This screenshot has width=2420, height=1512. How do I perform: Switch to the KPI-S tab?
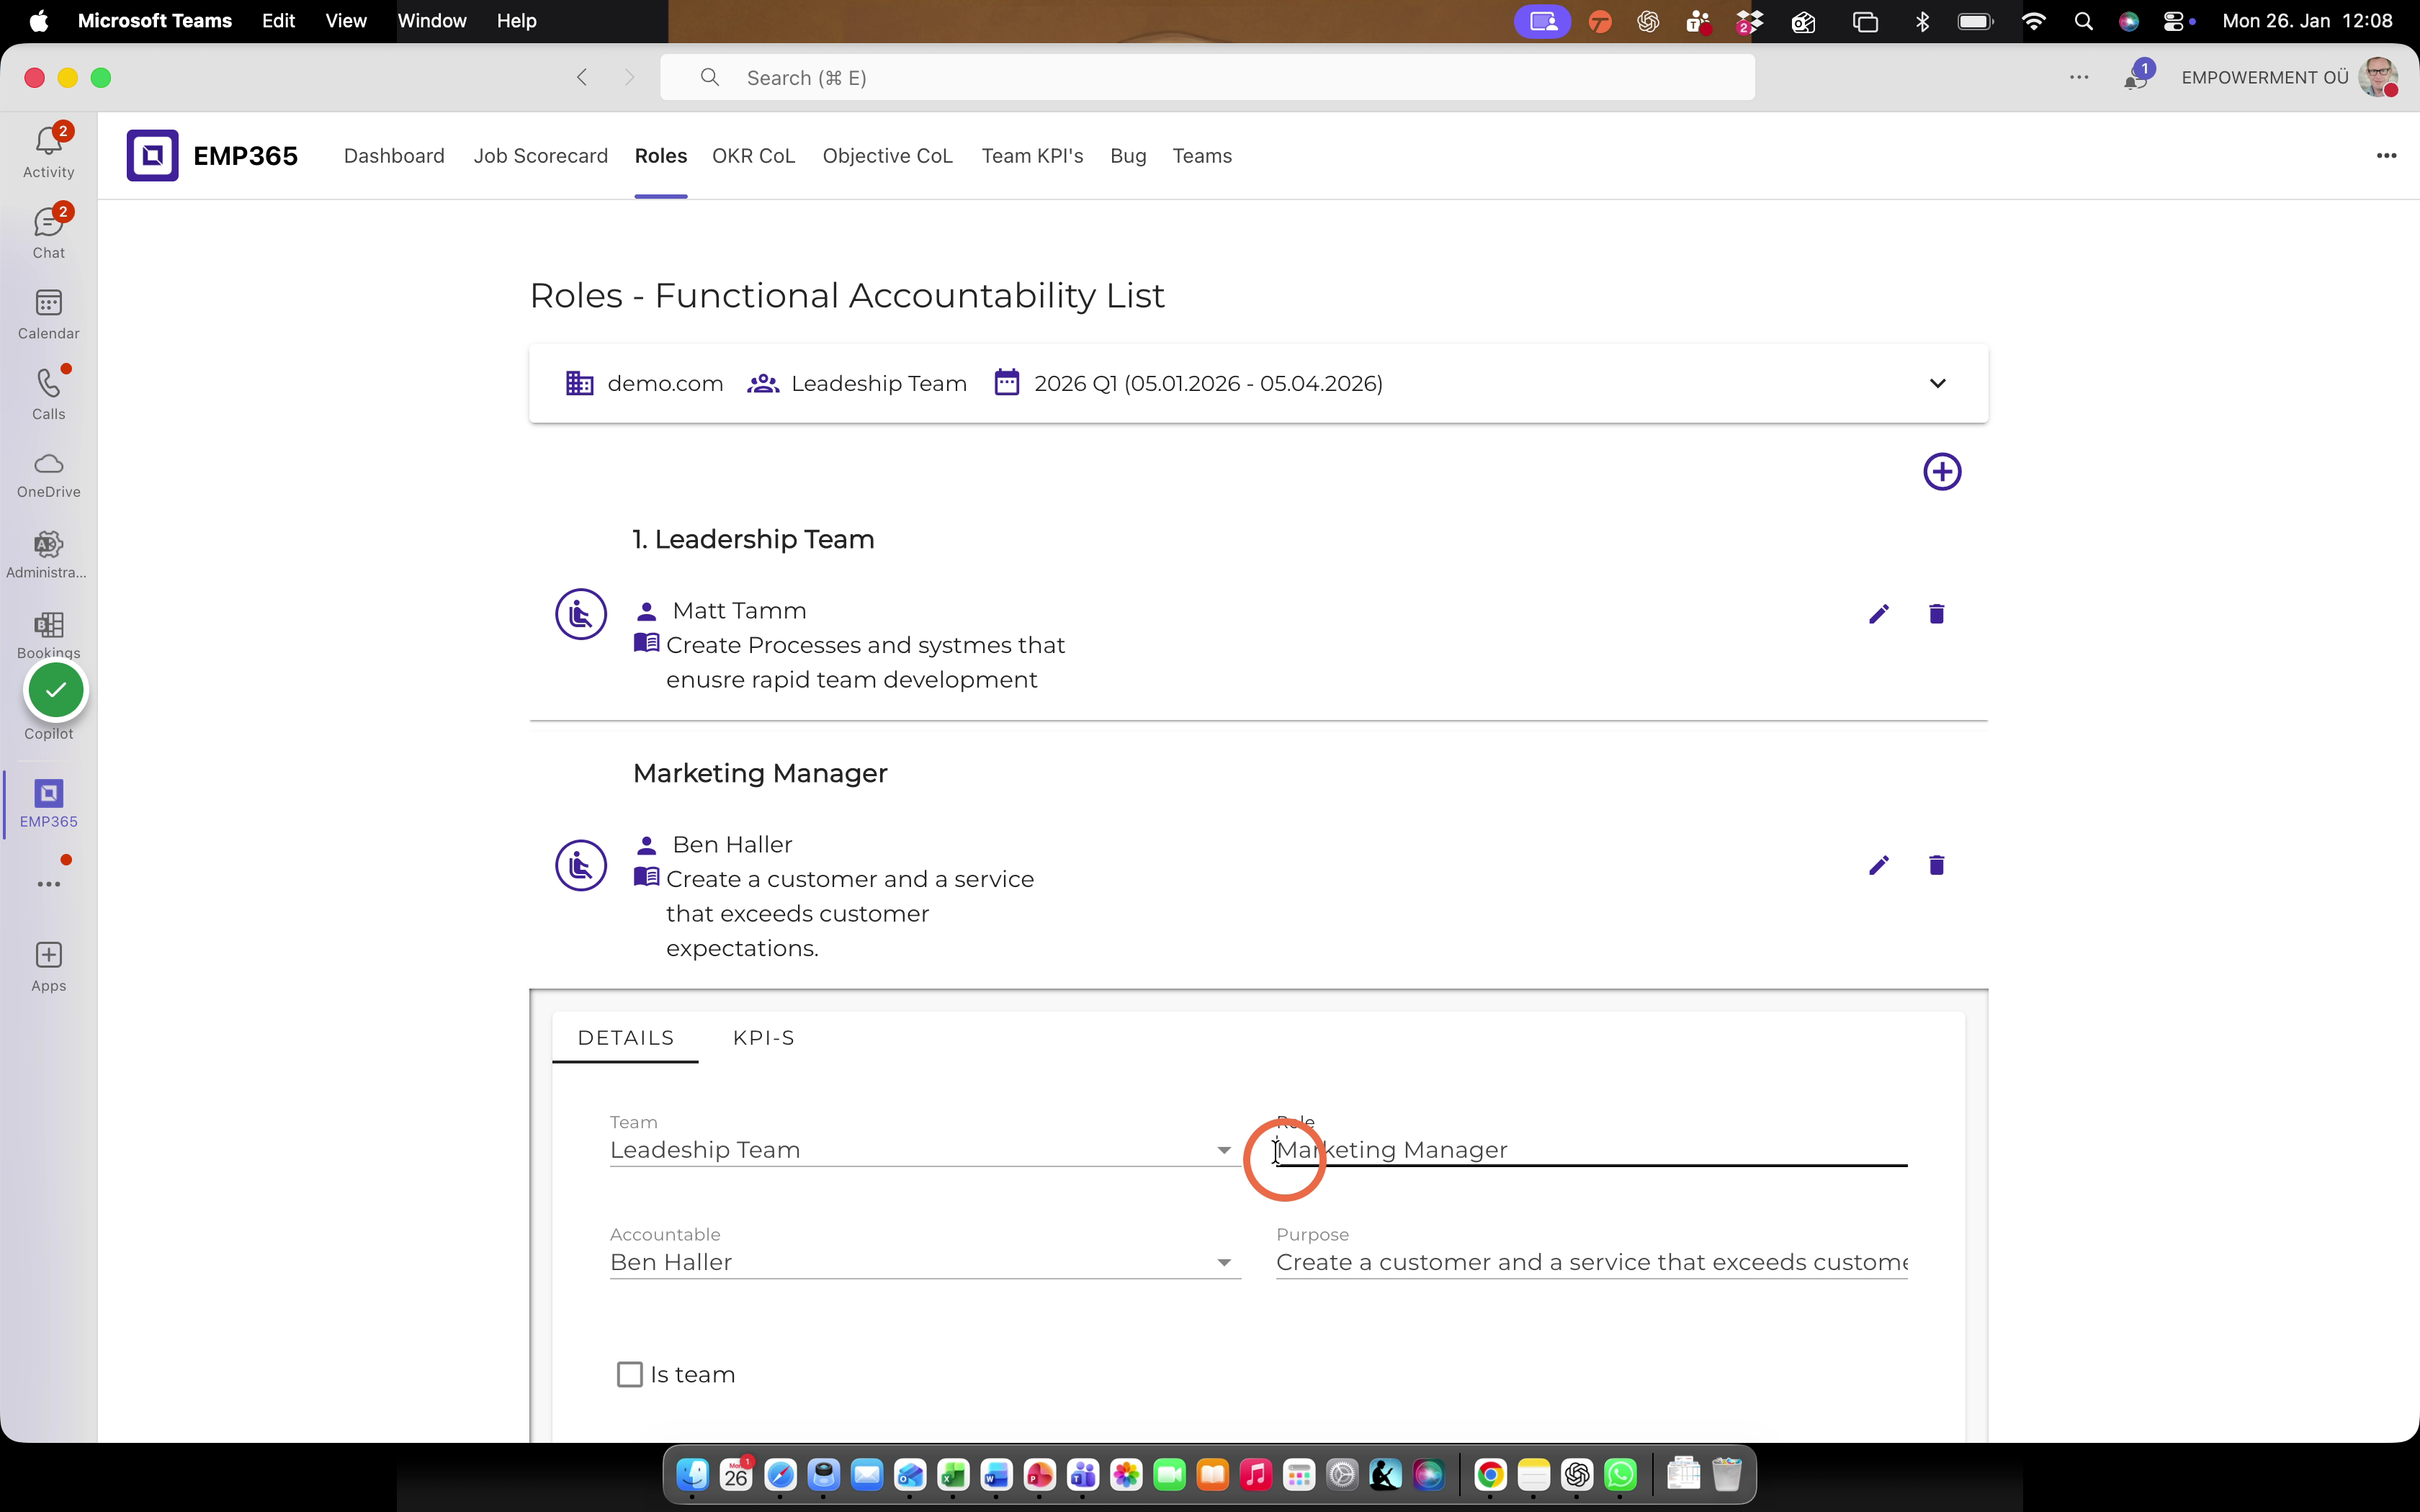764,1038
